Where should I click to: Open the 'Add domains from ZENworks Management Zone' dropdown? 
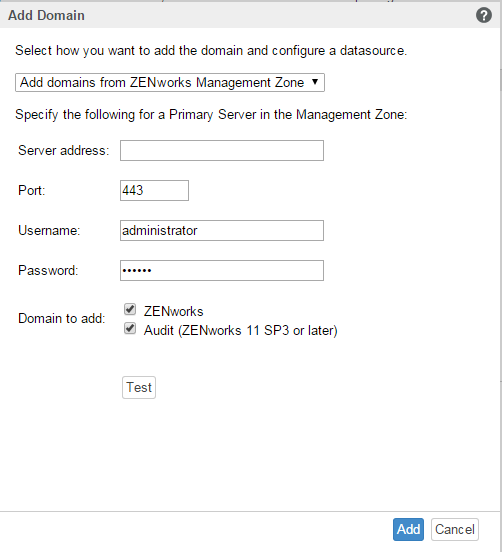click(x=170, y=82)
